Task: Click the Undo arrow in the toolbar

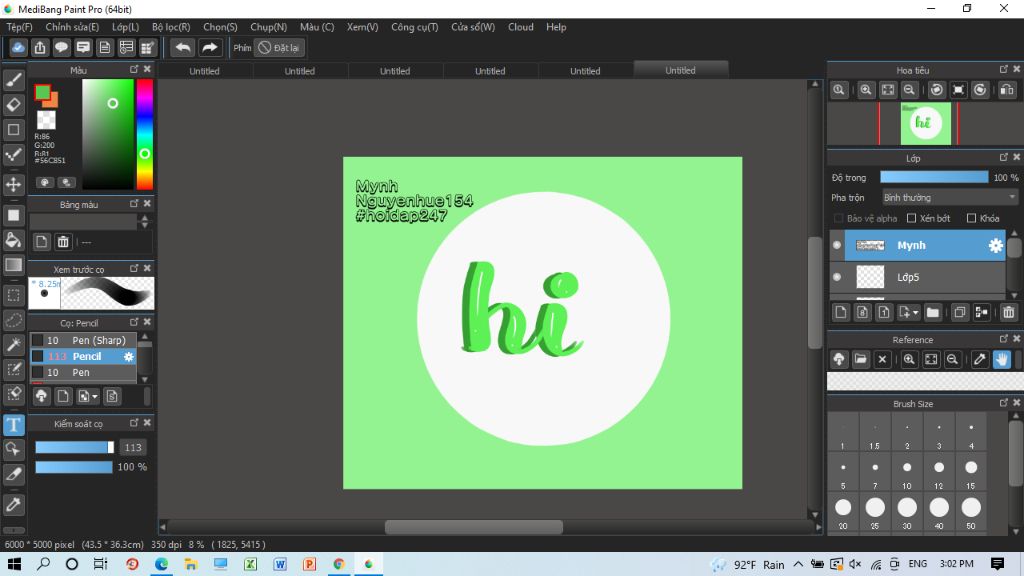Action: (183, 48)
